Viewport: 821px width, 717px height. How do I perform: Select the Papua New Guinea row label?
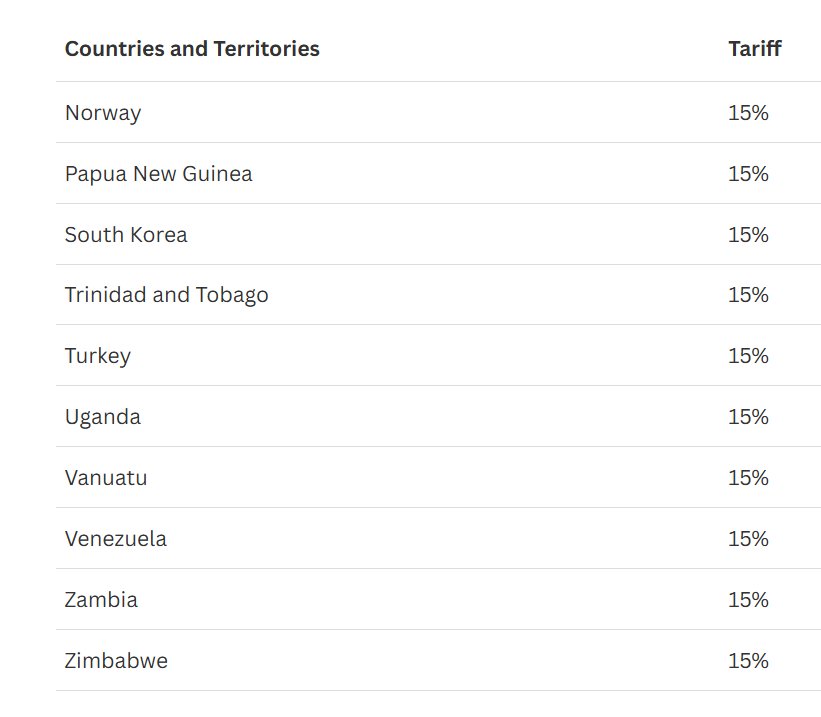(158, 174)
